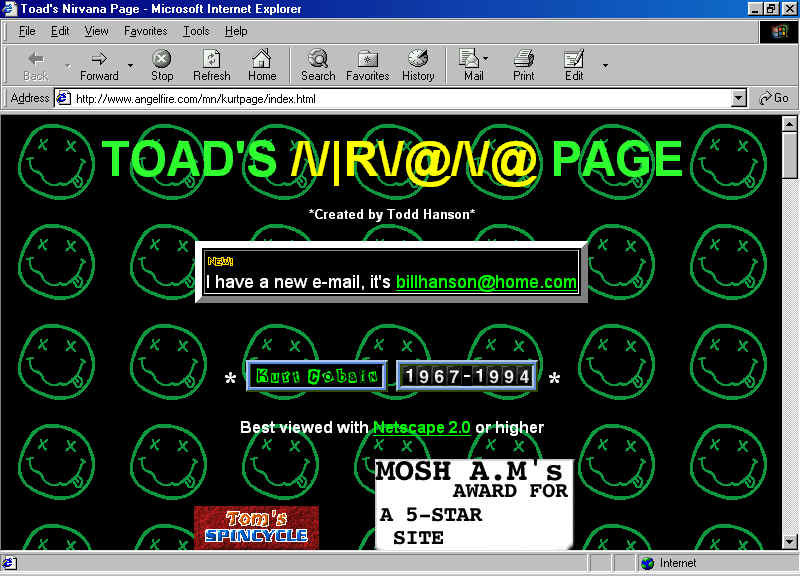Click the vertical scrollbar down arrow
Viewport: 800px width, 576px height.
point(789,542)
